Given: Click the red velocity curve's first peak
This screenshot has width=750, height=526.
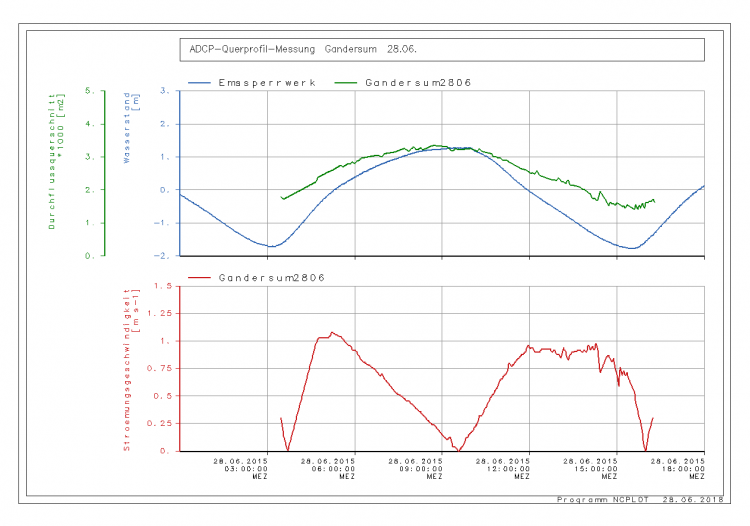Looking at the screenshot, I should (332, 333).
